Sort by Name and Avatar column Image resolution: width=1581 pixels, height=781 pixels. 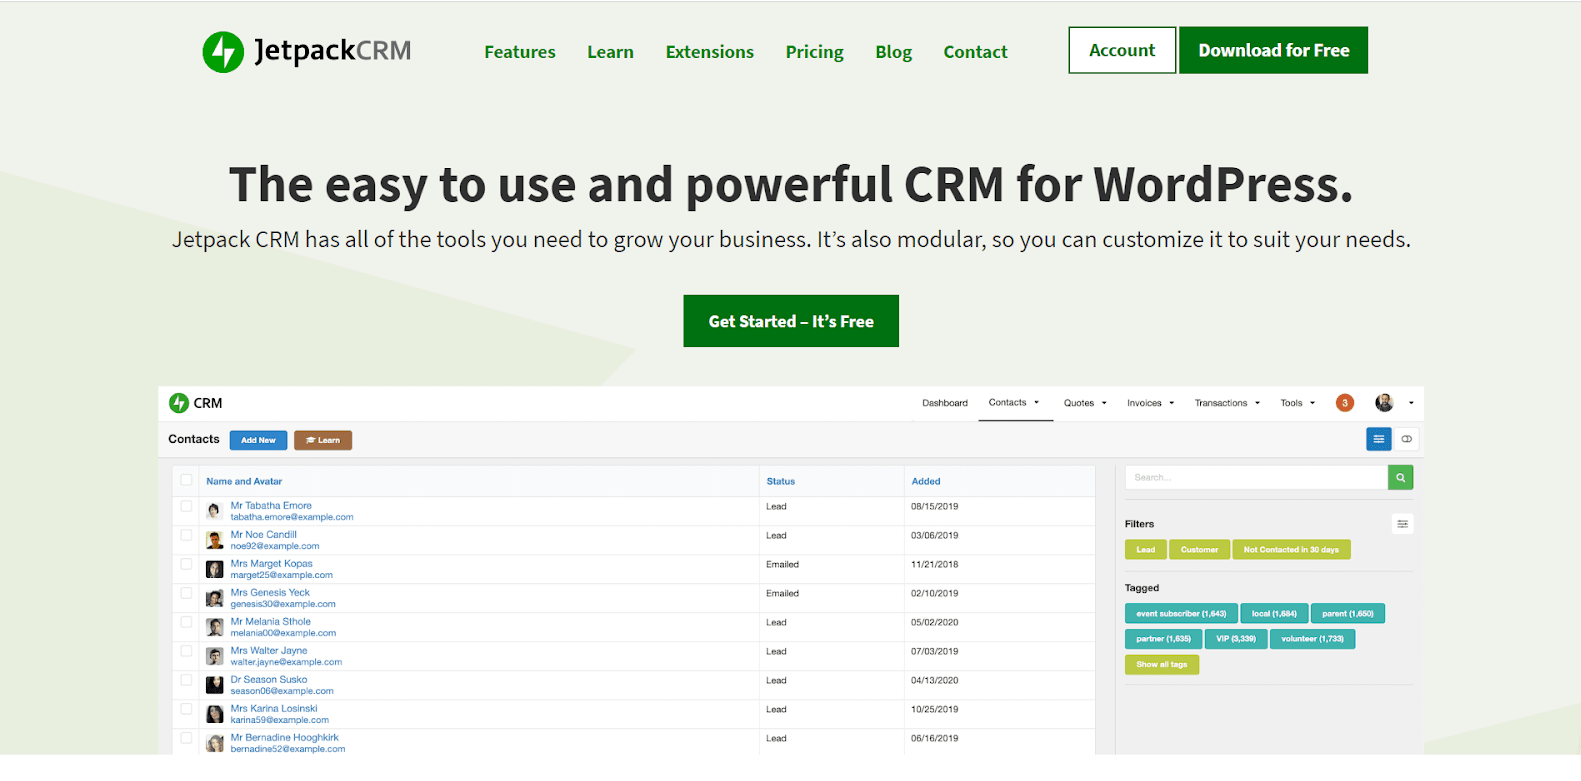[x=244, y=481]
